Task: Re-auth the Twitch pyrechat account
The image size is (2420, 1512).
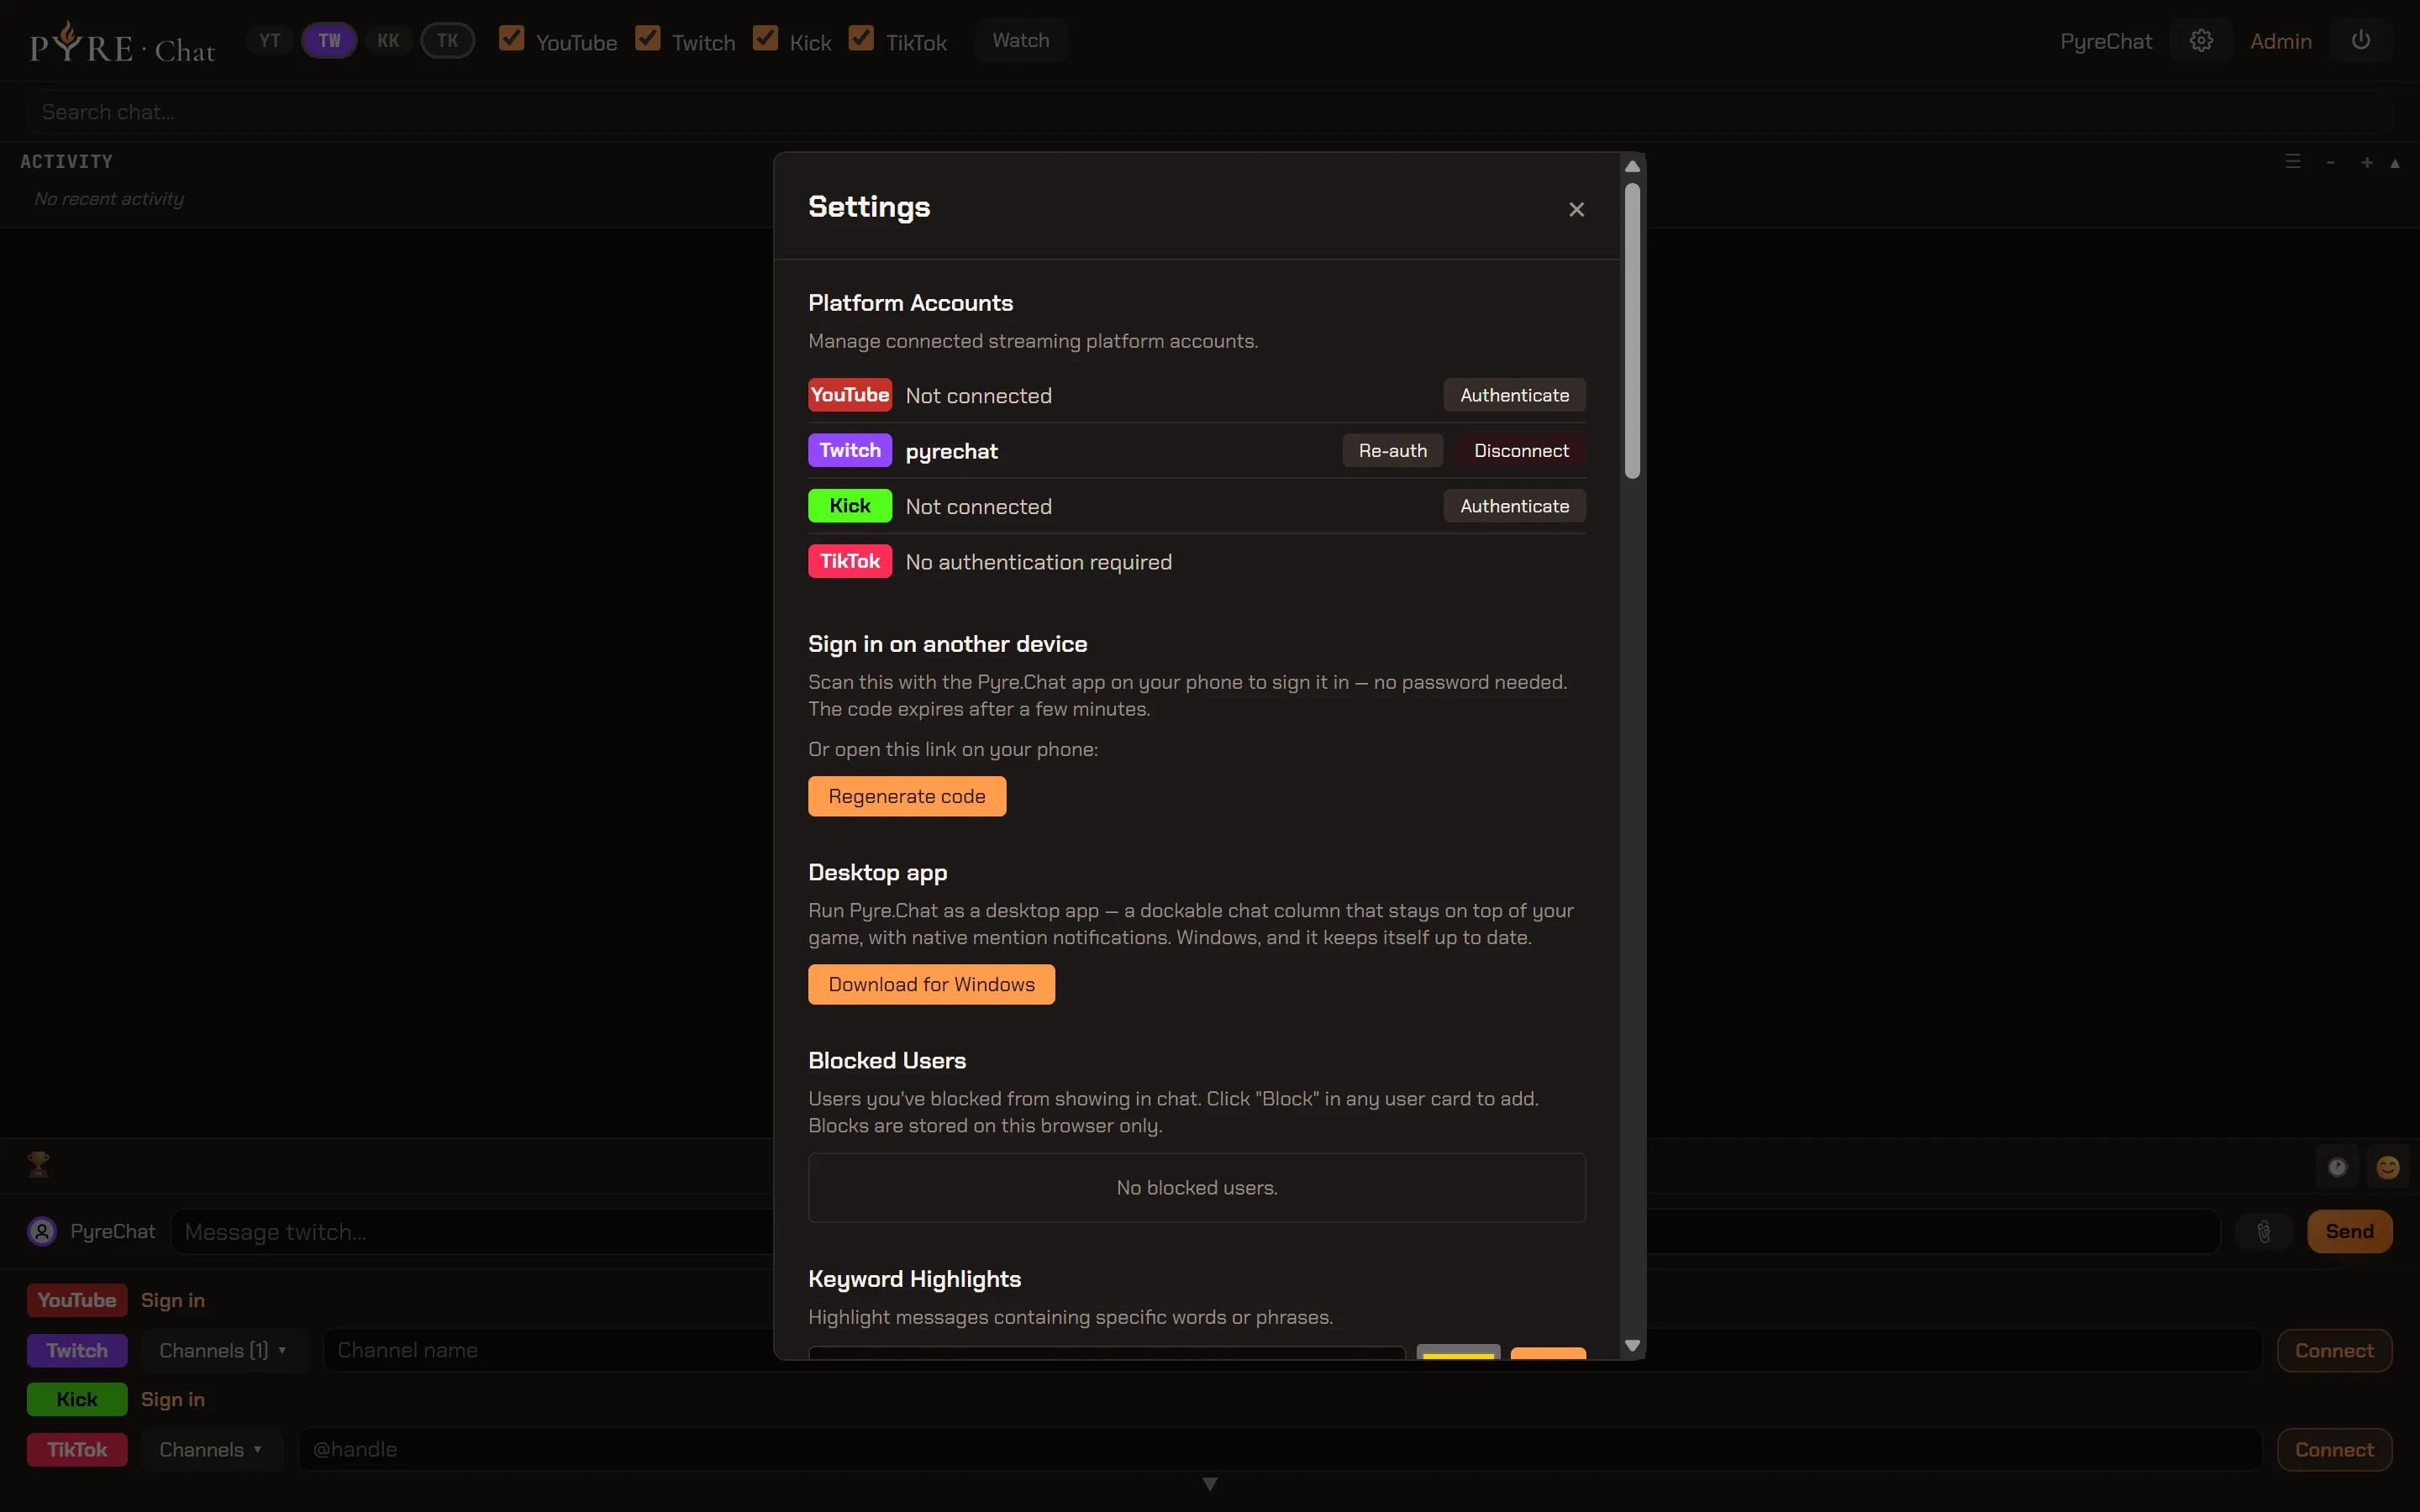Action: (x=1392, y=451)
